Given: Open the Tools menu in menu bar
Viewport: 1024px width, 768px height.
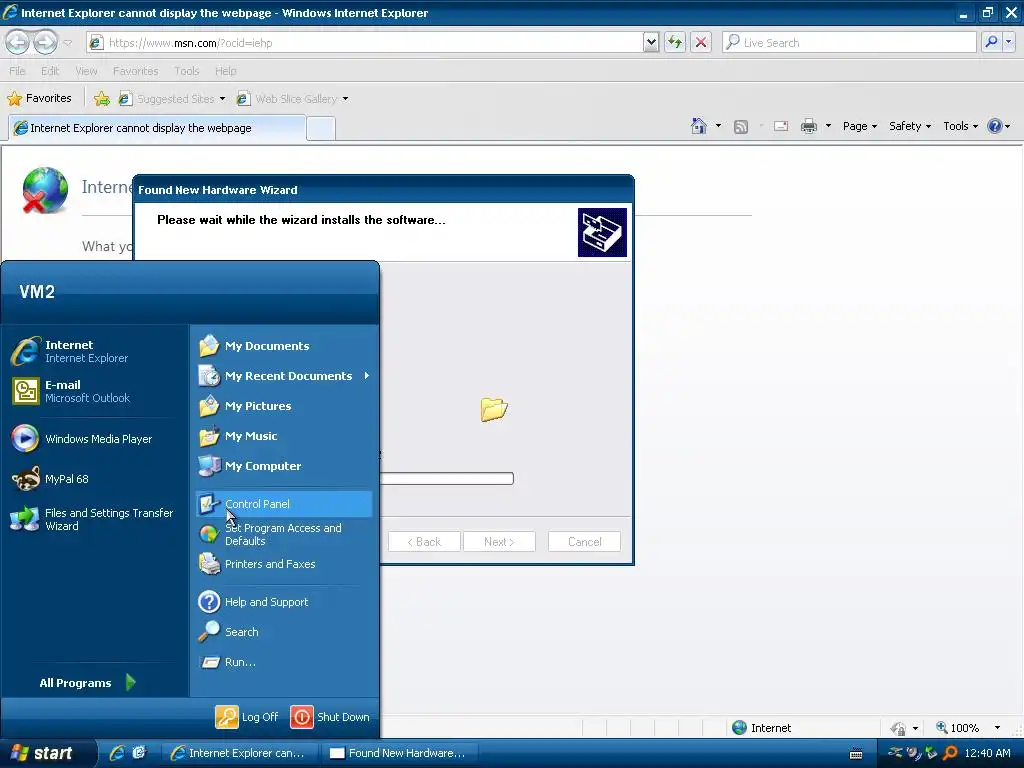Looking at the screenshot, I should pos(186,71).
